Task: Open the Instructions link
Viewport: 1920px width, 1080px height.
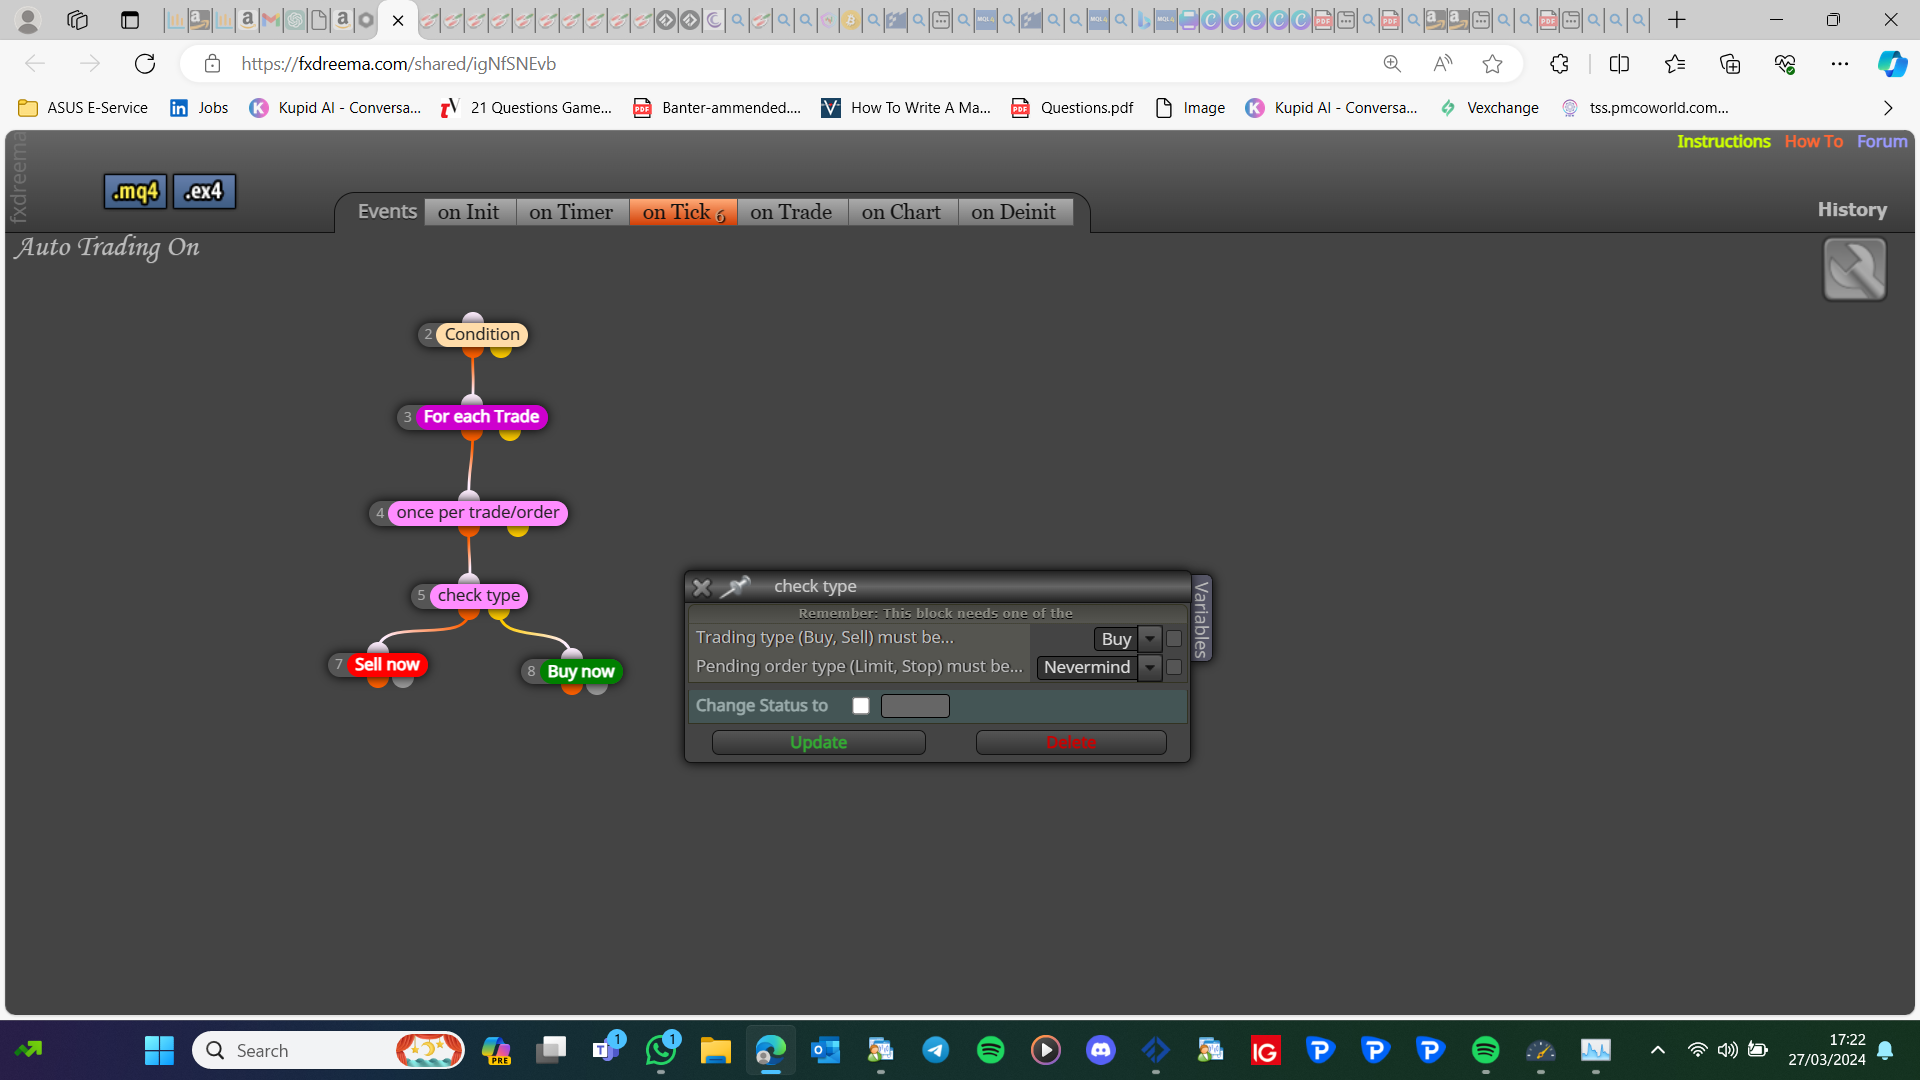Action: (x=1723, y=142)
